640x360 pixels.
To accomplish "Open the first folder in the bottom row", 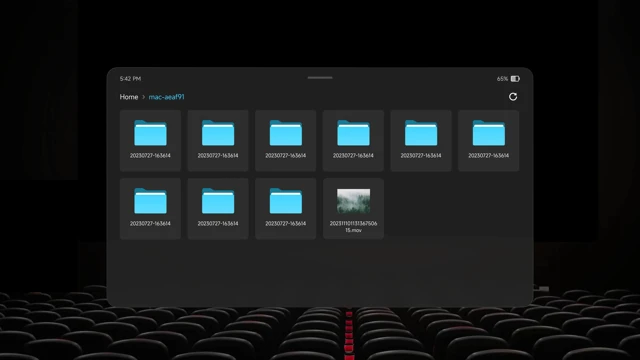I will click(150, 209).
